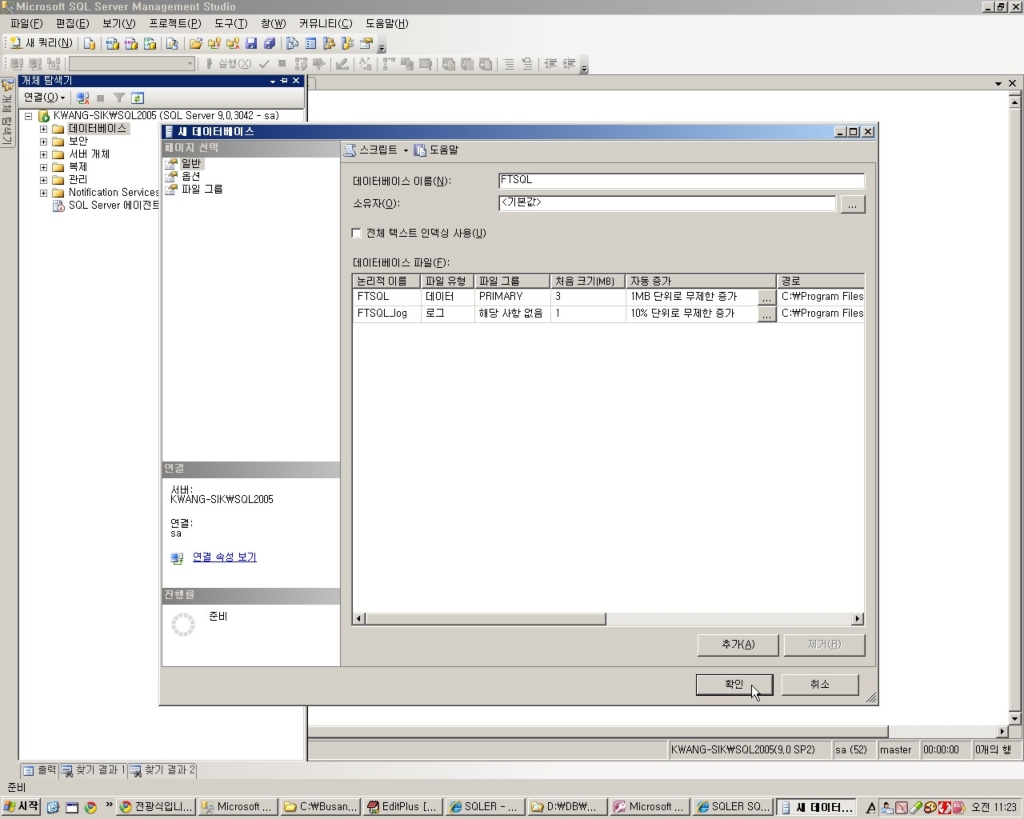This screenshot has width=1024, height=819.
Task: Open the Summary window toolbar icon
Action: [x=311, y=44]
